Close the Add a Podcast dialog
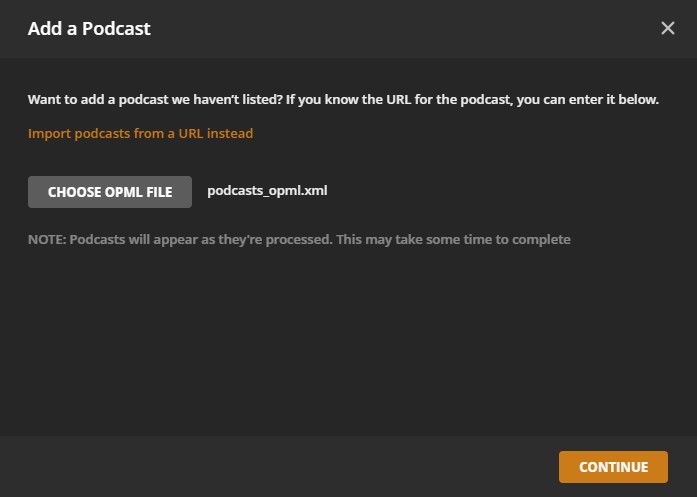The height and width of the screenshot is (497, 697). (668, 28)
